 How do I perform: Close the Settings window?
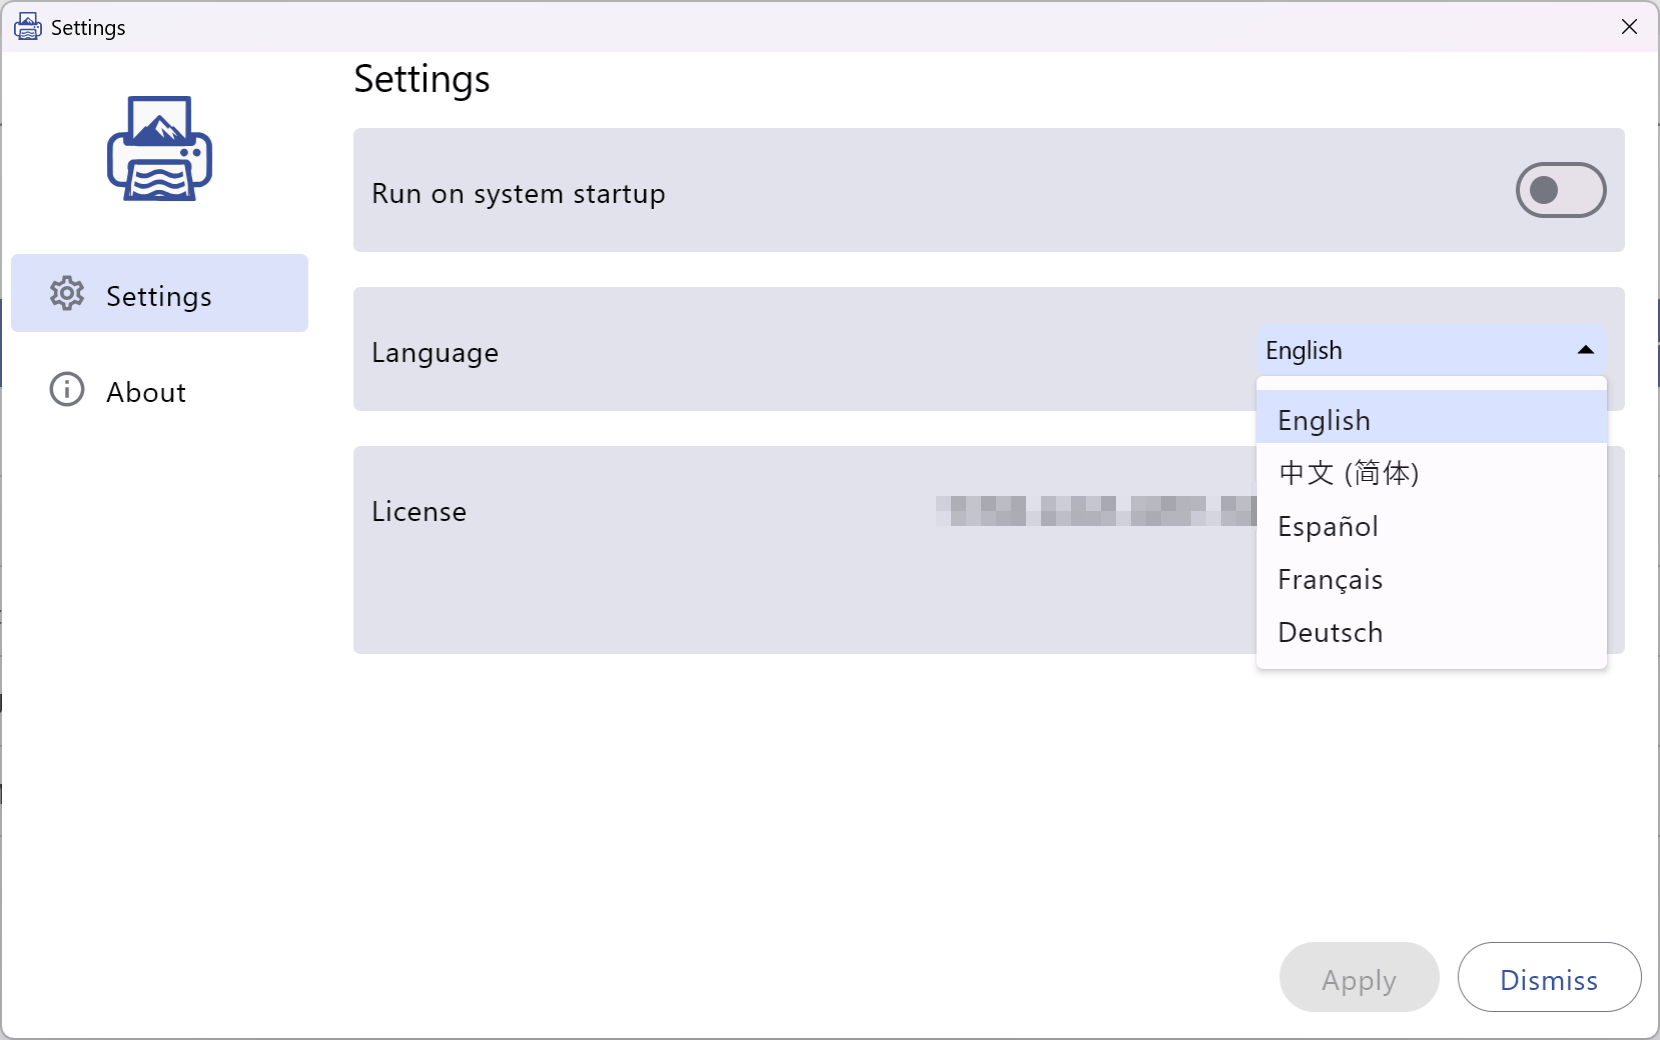click(1629, 27)
